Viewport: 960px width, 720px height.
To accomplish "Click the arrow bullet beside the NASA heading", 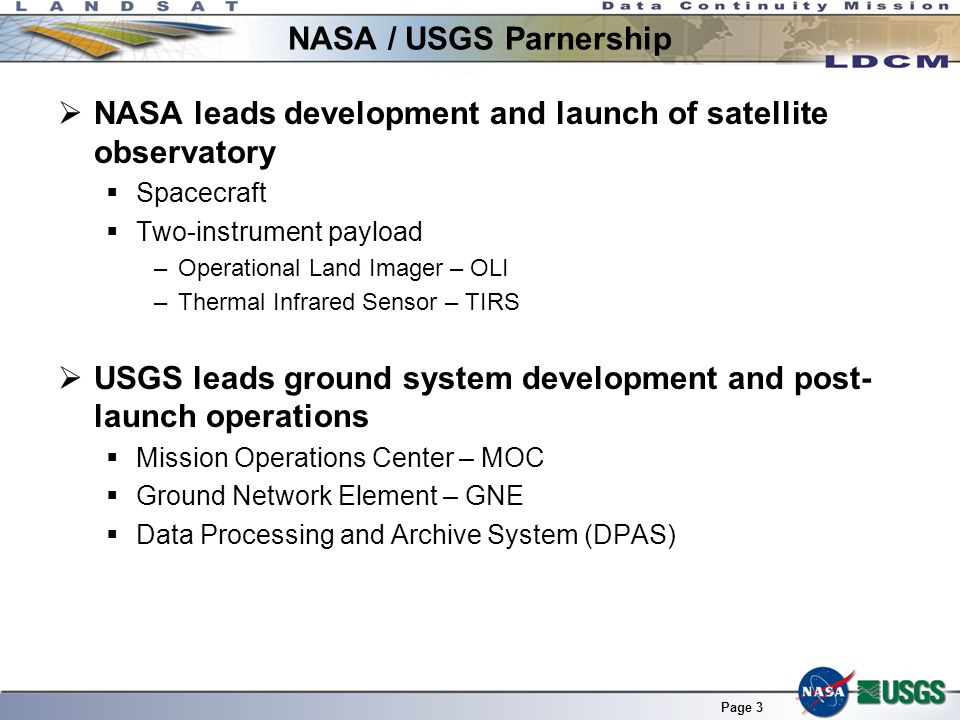I will 70,113.
